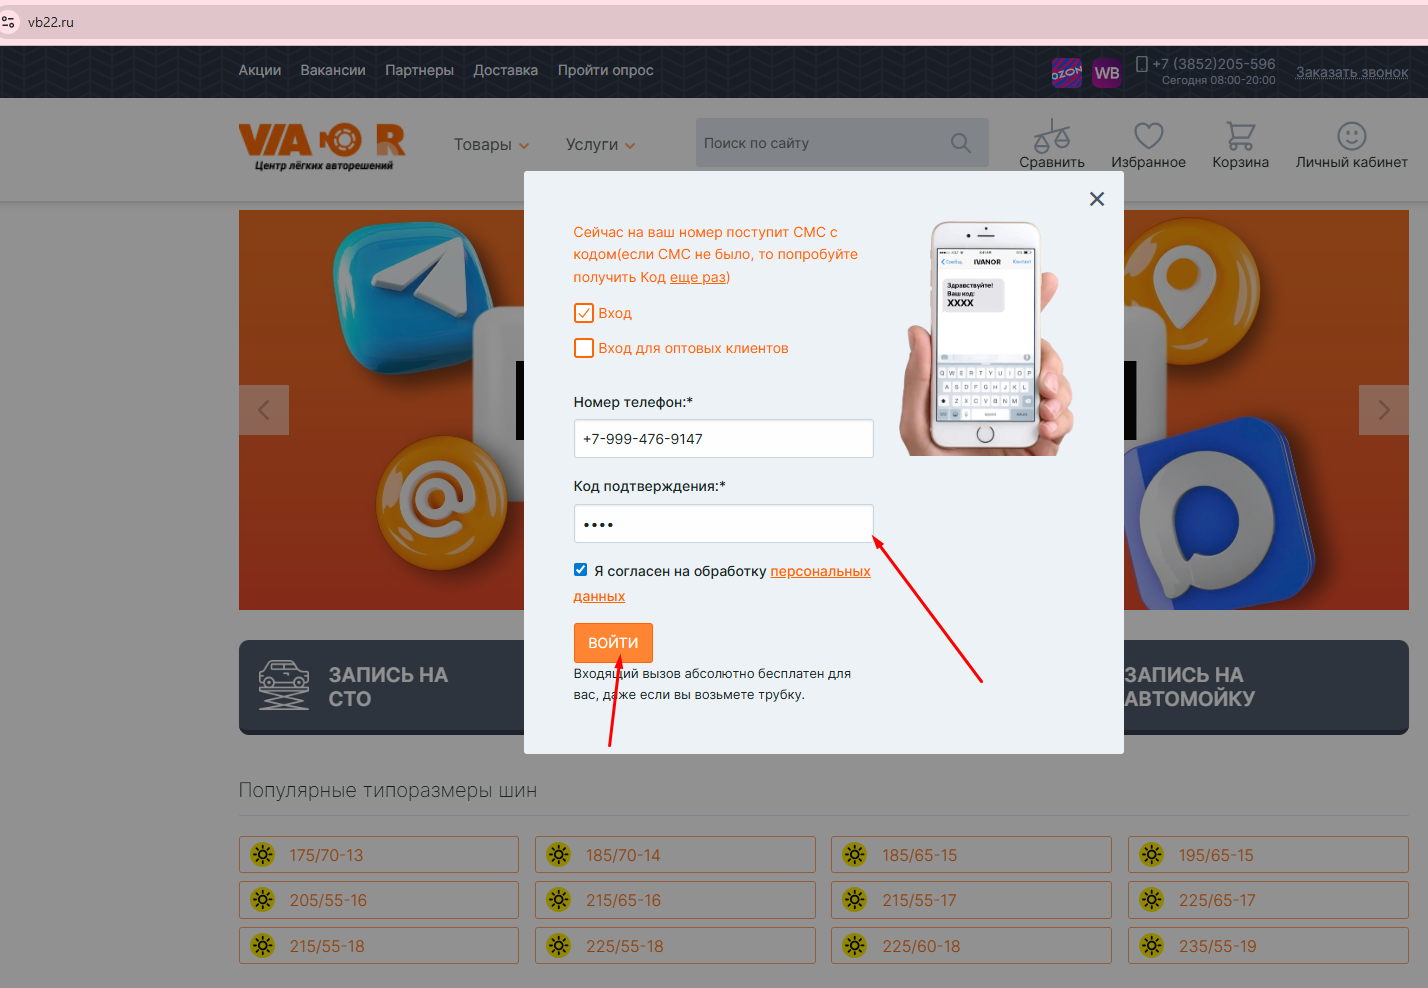
Task: Click the search magnifier icon
Action: tap(960, 143)
